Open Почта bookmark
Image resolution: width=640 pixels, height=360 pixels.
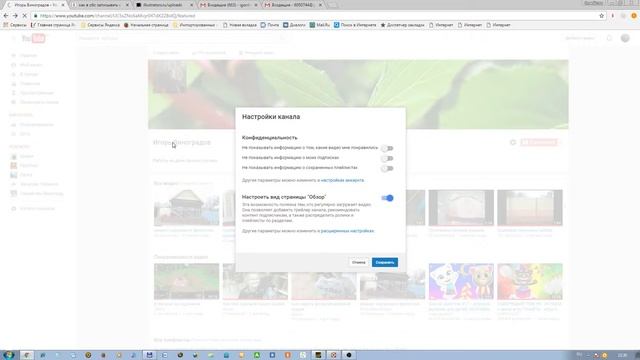point(270,25)
